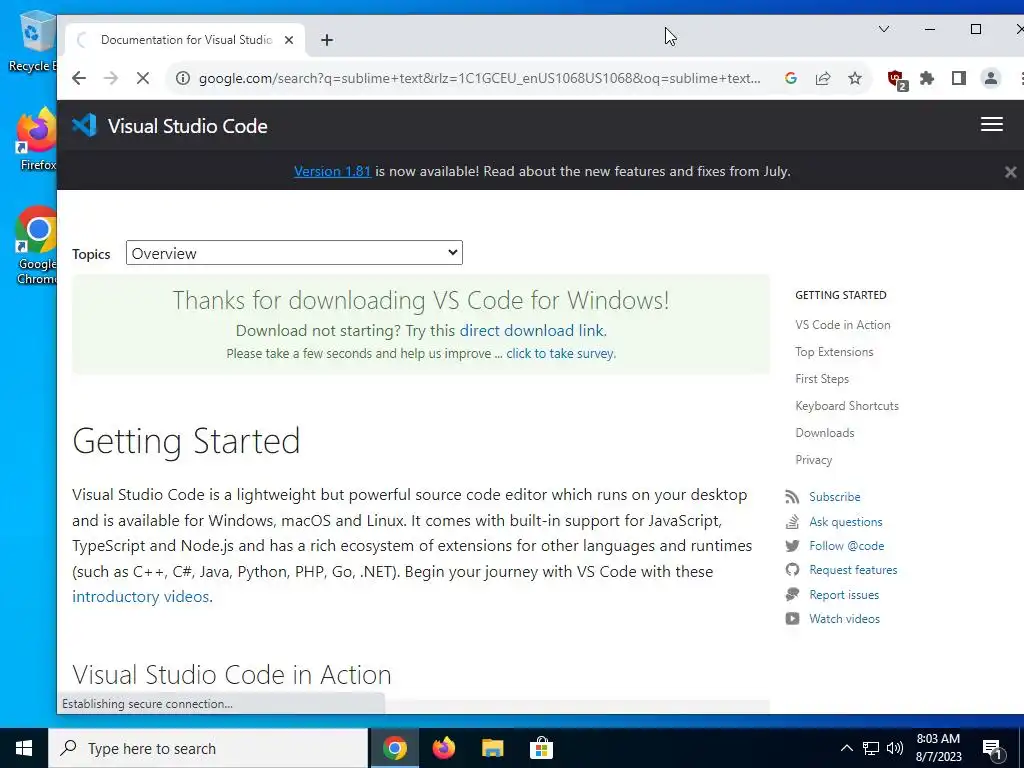Open the Subscribe link text

point(834,497)
